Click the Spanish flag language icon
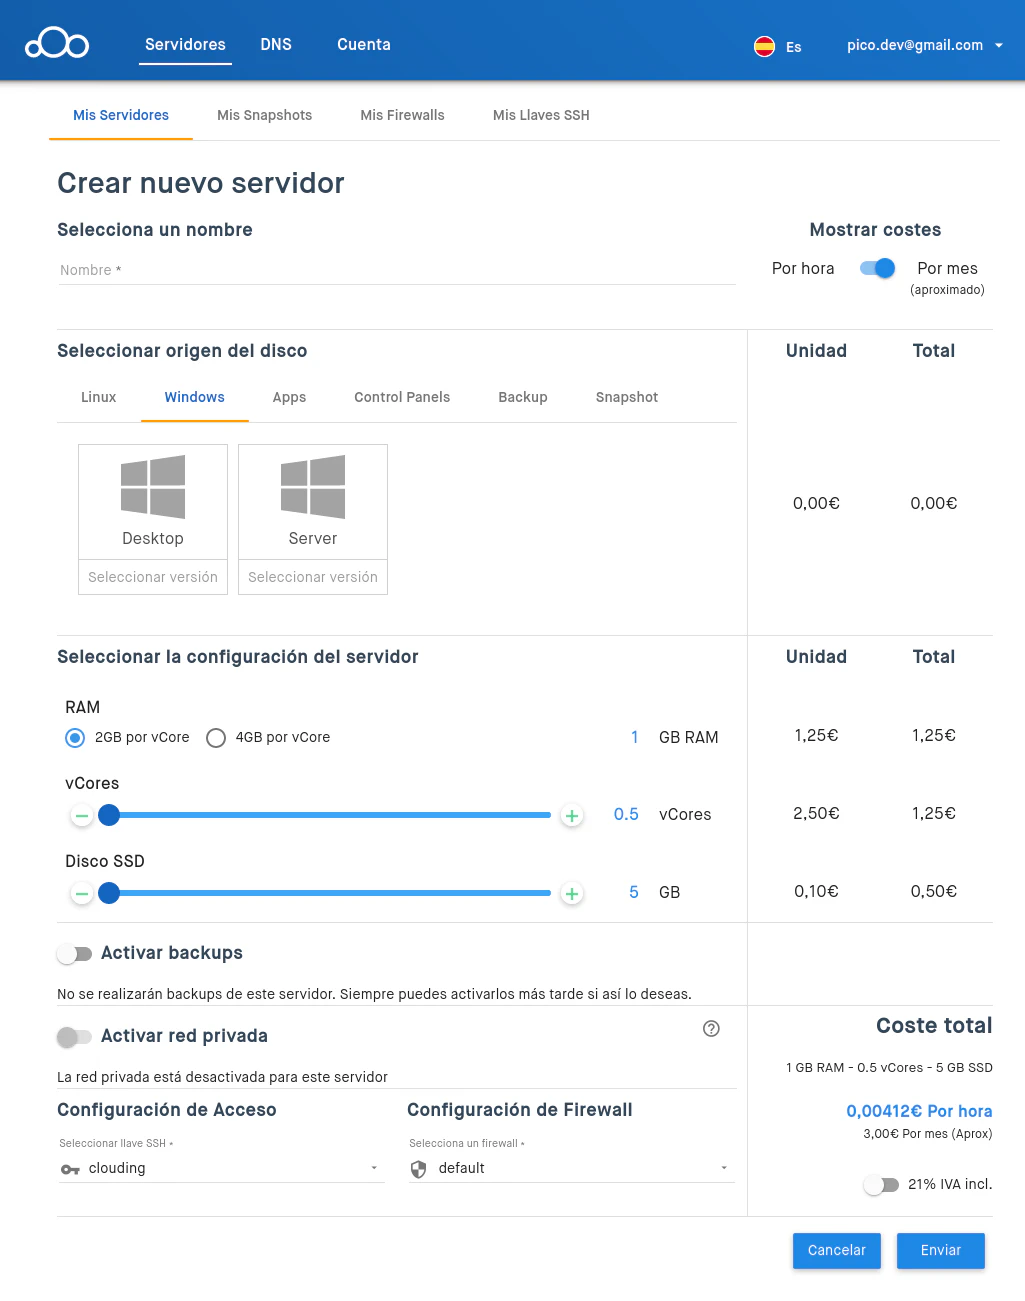The width and height of the screenshot is (1025, 1301). pyautogui.click(x=764, y=46)
